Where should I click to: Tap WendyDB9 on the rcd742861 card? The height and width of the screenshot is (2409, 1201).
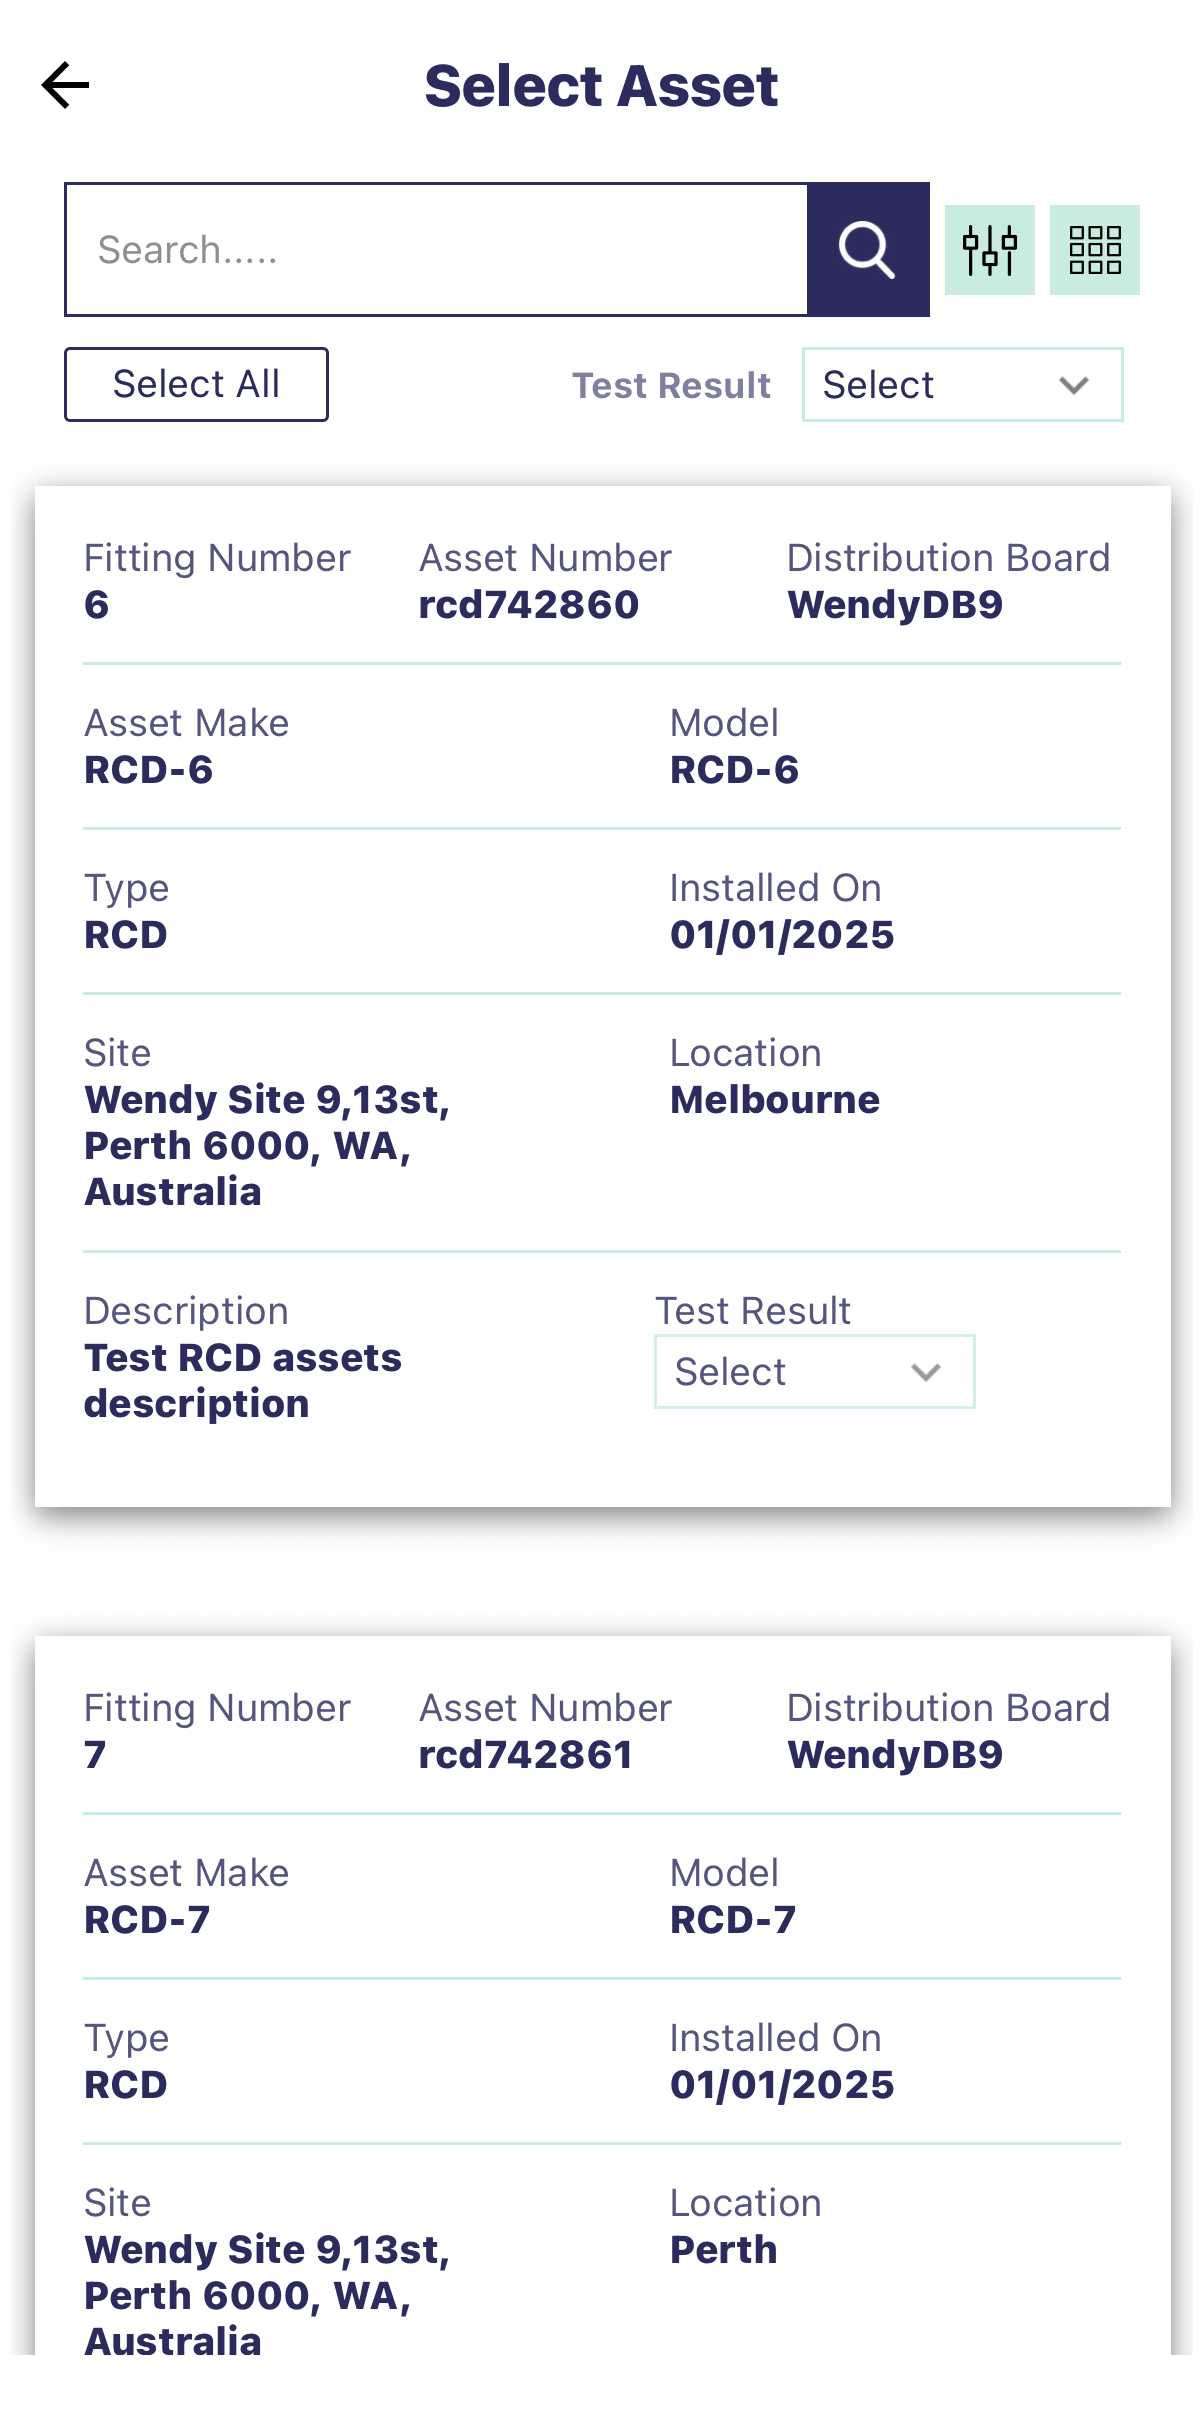[x=894, y=1755]
